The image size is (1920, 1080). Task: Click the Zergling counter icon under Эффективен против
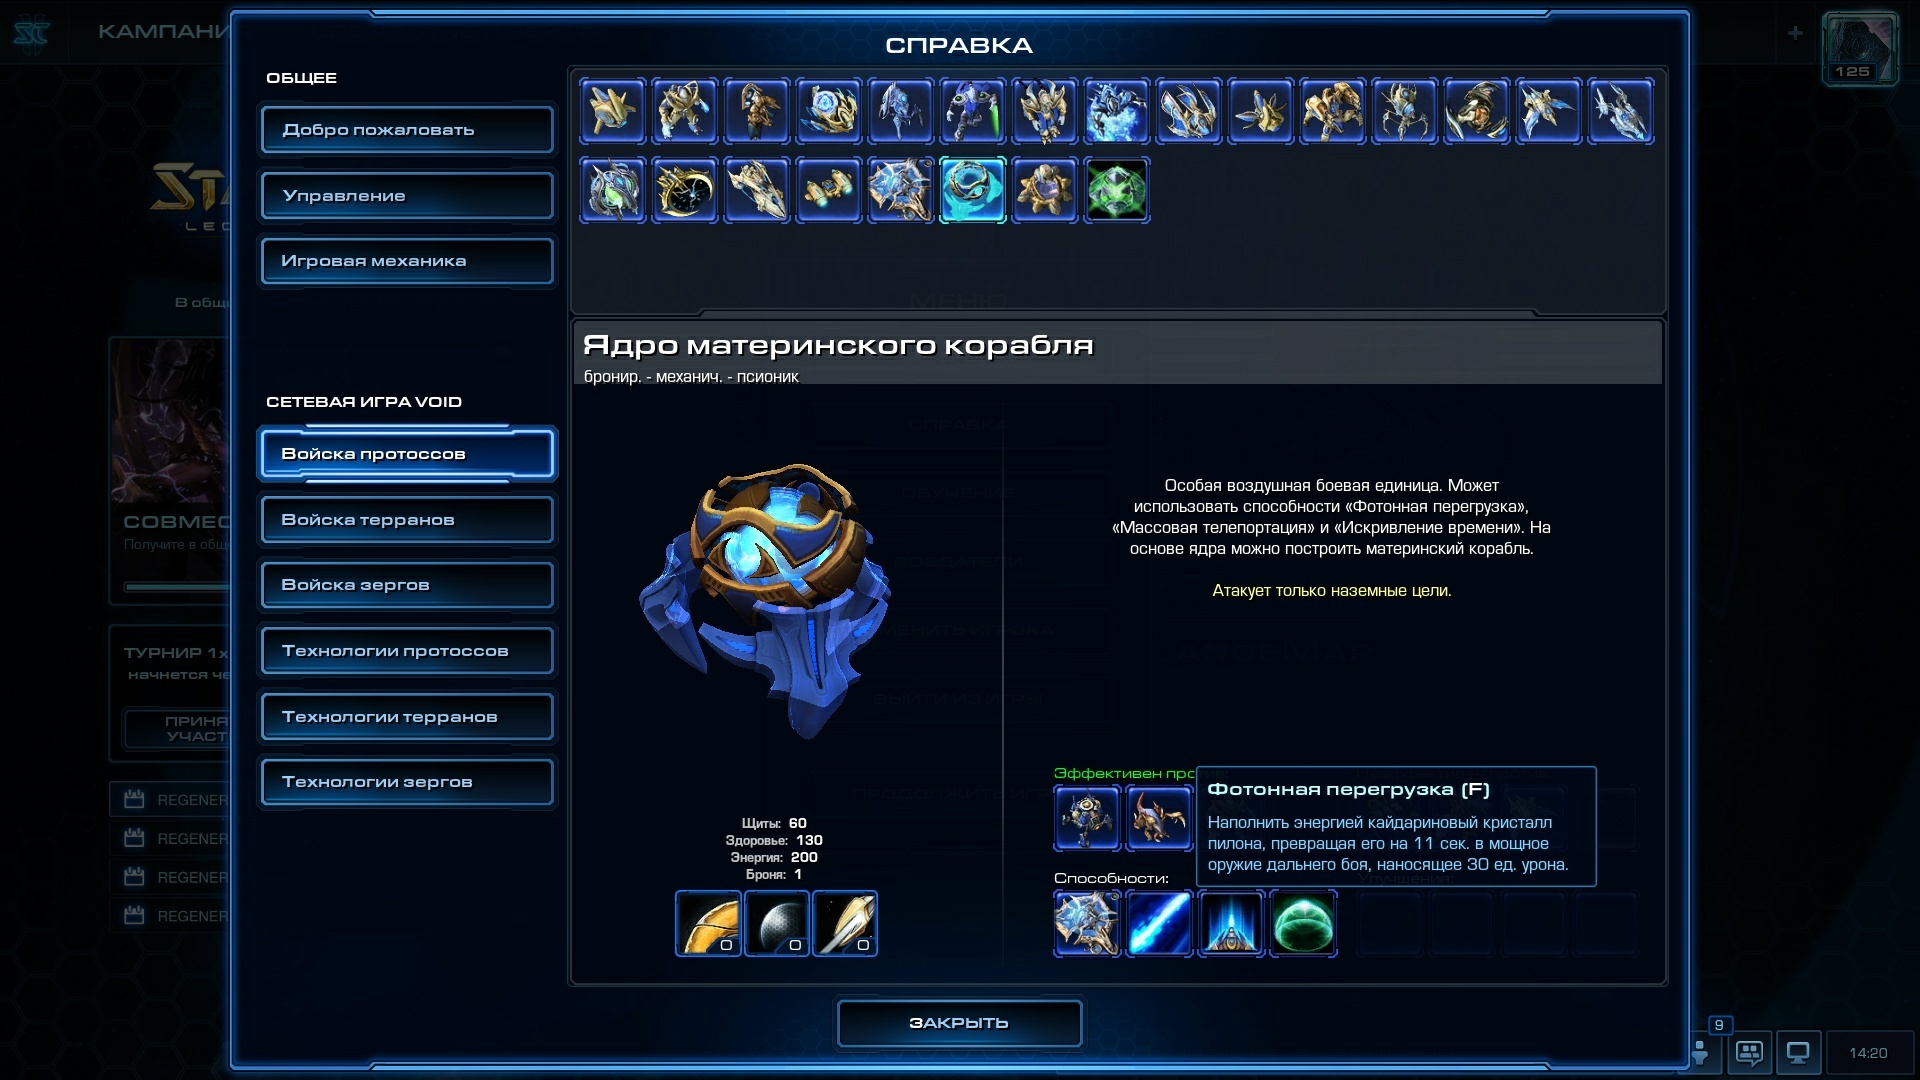[1159, 817]
